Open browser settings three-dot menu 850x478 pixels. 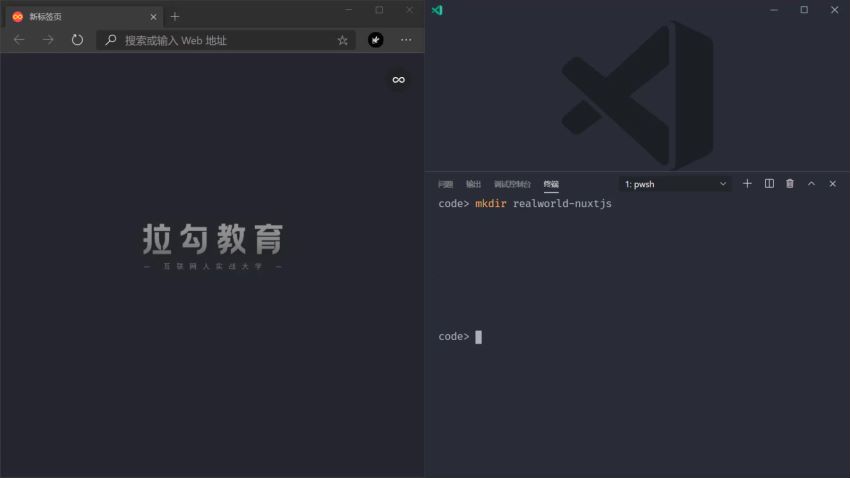[x=406, y=40]
